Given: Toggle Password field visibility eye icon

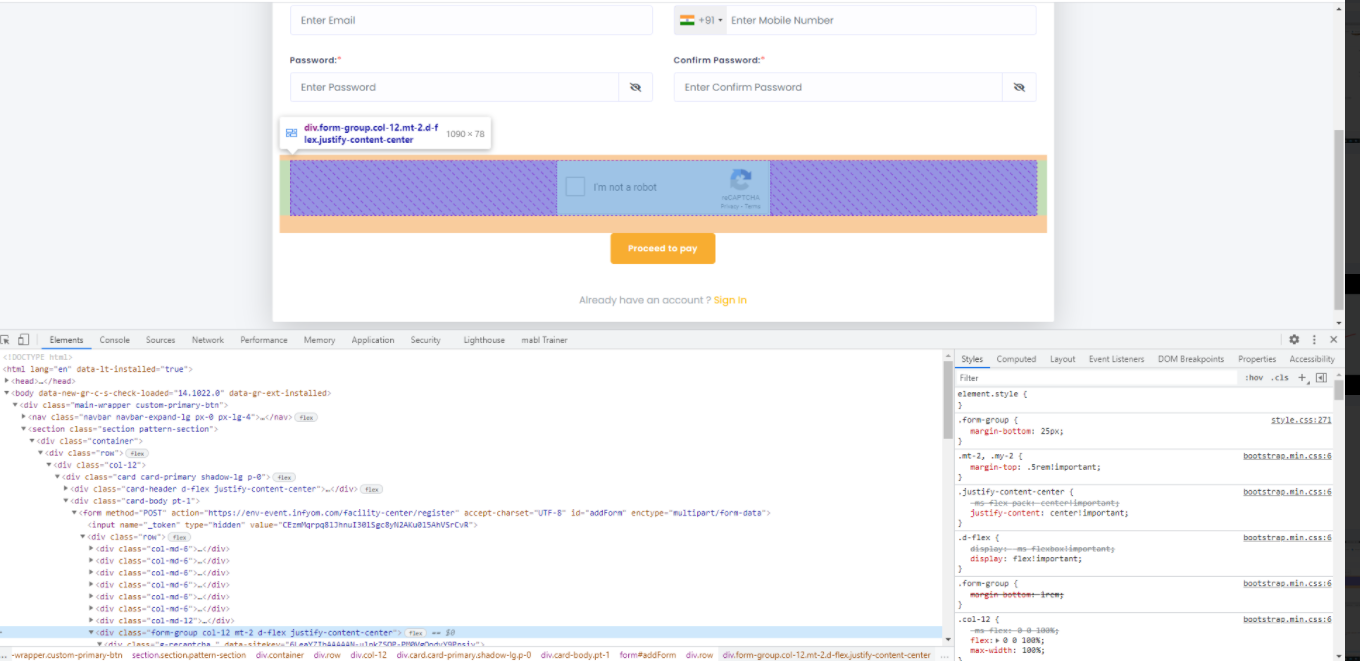Looking at the screenshot, I should pos(635,87).
